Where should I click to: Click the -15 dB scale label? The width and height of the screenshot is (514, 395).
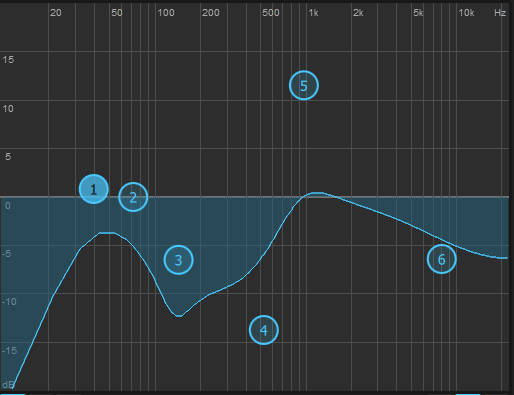click(9, 350)
